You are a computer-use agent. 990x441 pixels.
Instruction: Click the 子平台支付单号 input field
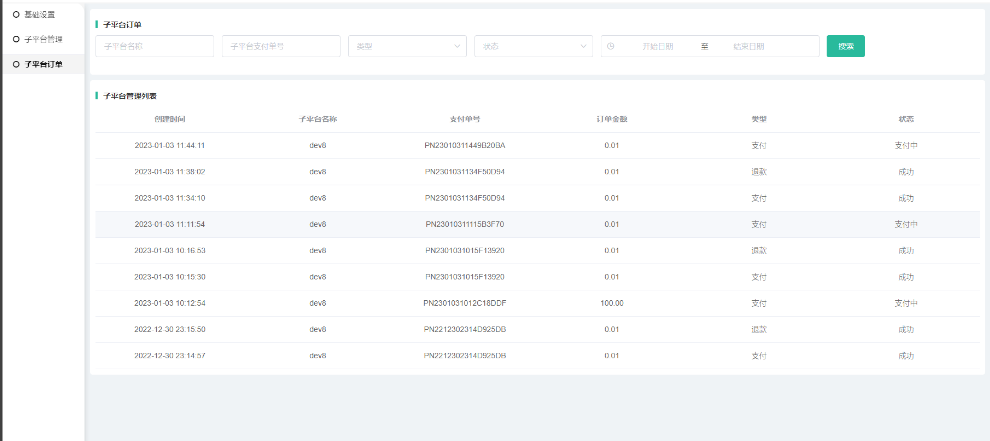[x=280, y=46]
